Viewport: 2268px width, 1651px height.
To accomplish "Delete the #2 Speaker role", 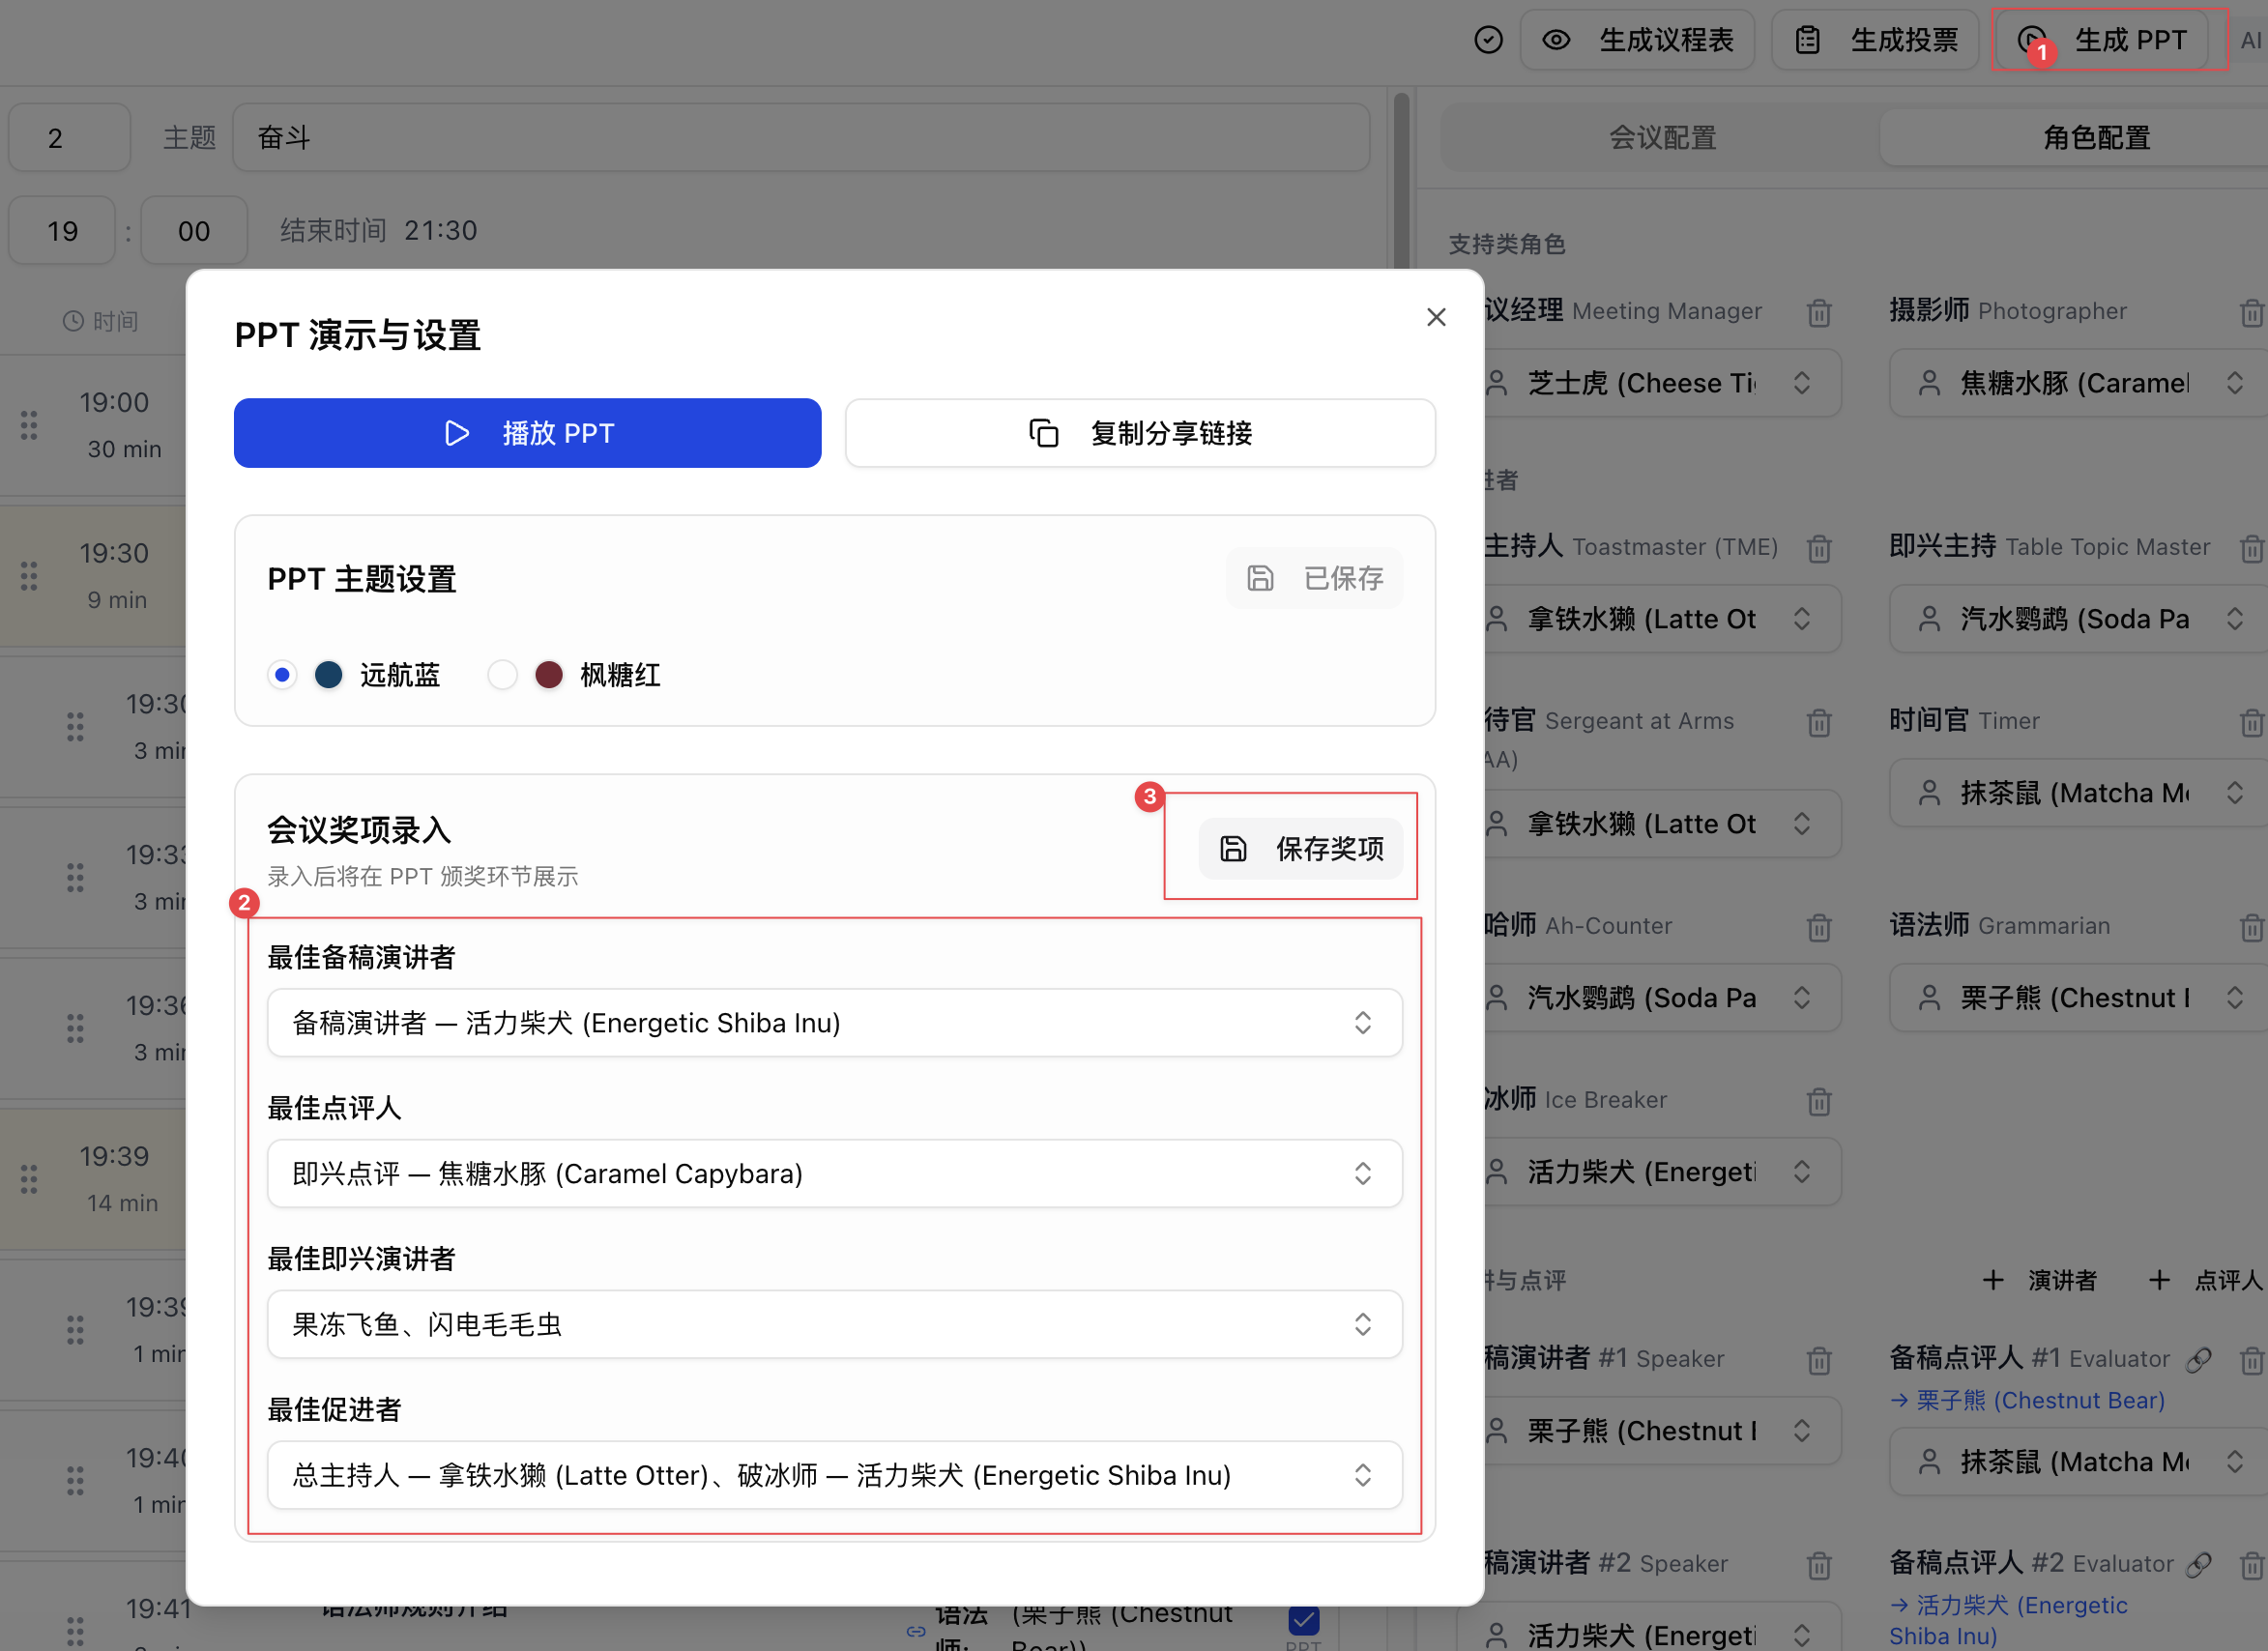I will (1819, 1565).
